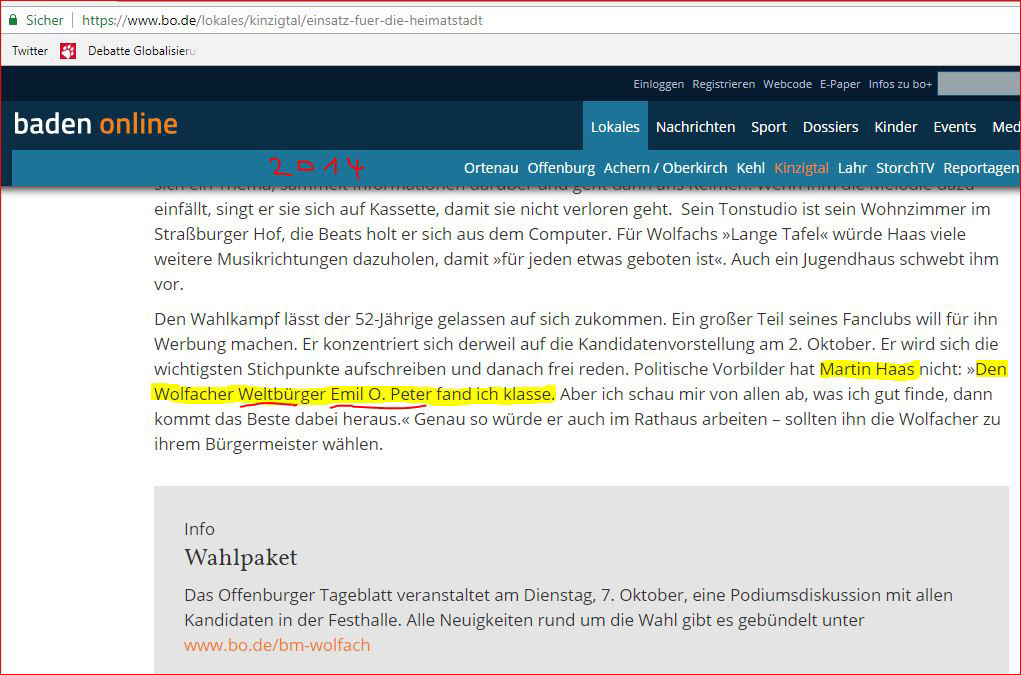
Task: Open the Twitter bookmark
Action: 30,51
